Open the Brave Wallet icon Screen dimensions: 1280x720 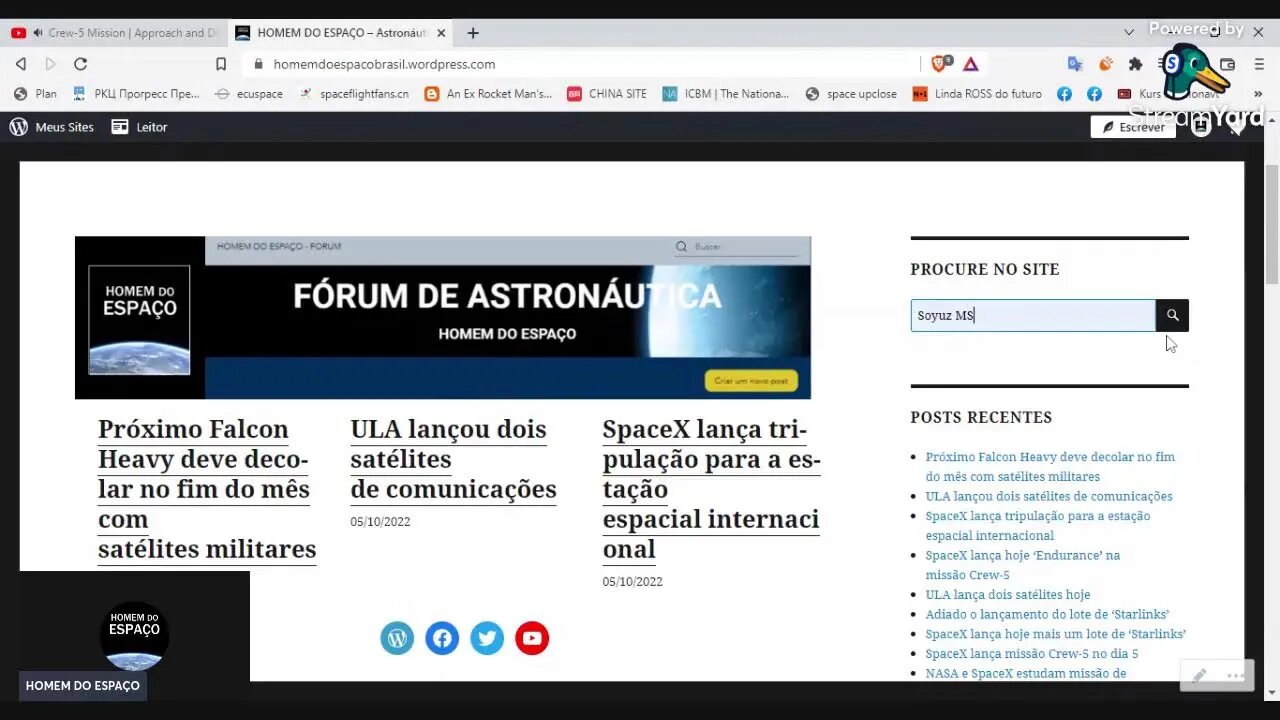1228,64
